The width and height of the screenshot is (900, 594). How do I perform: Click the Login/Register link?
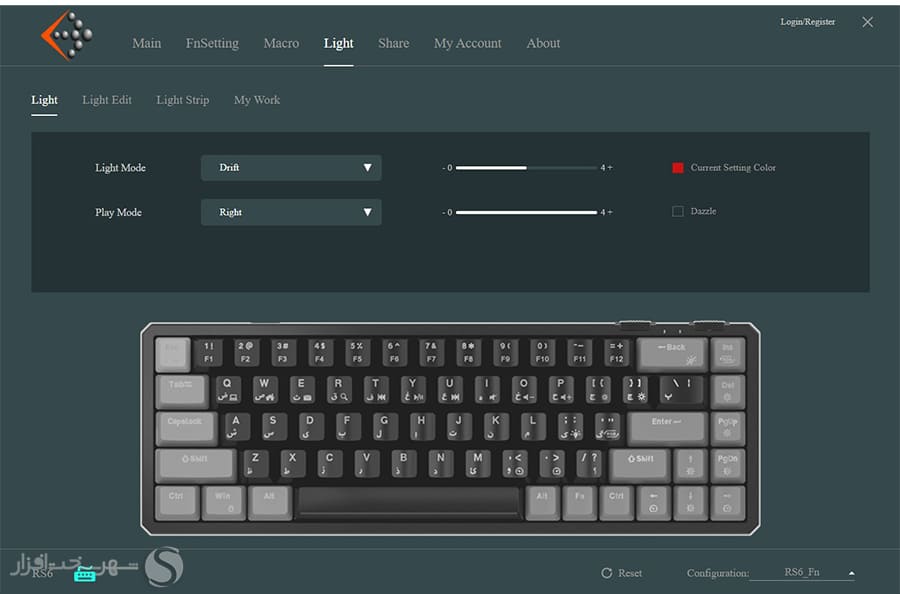tap(807, 22)
